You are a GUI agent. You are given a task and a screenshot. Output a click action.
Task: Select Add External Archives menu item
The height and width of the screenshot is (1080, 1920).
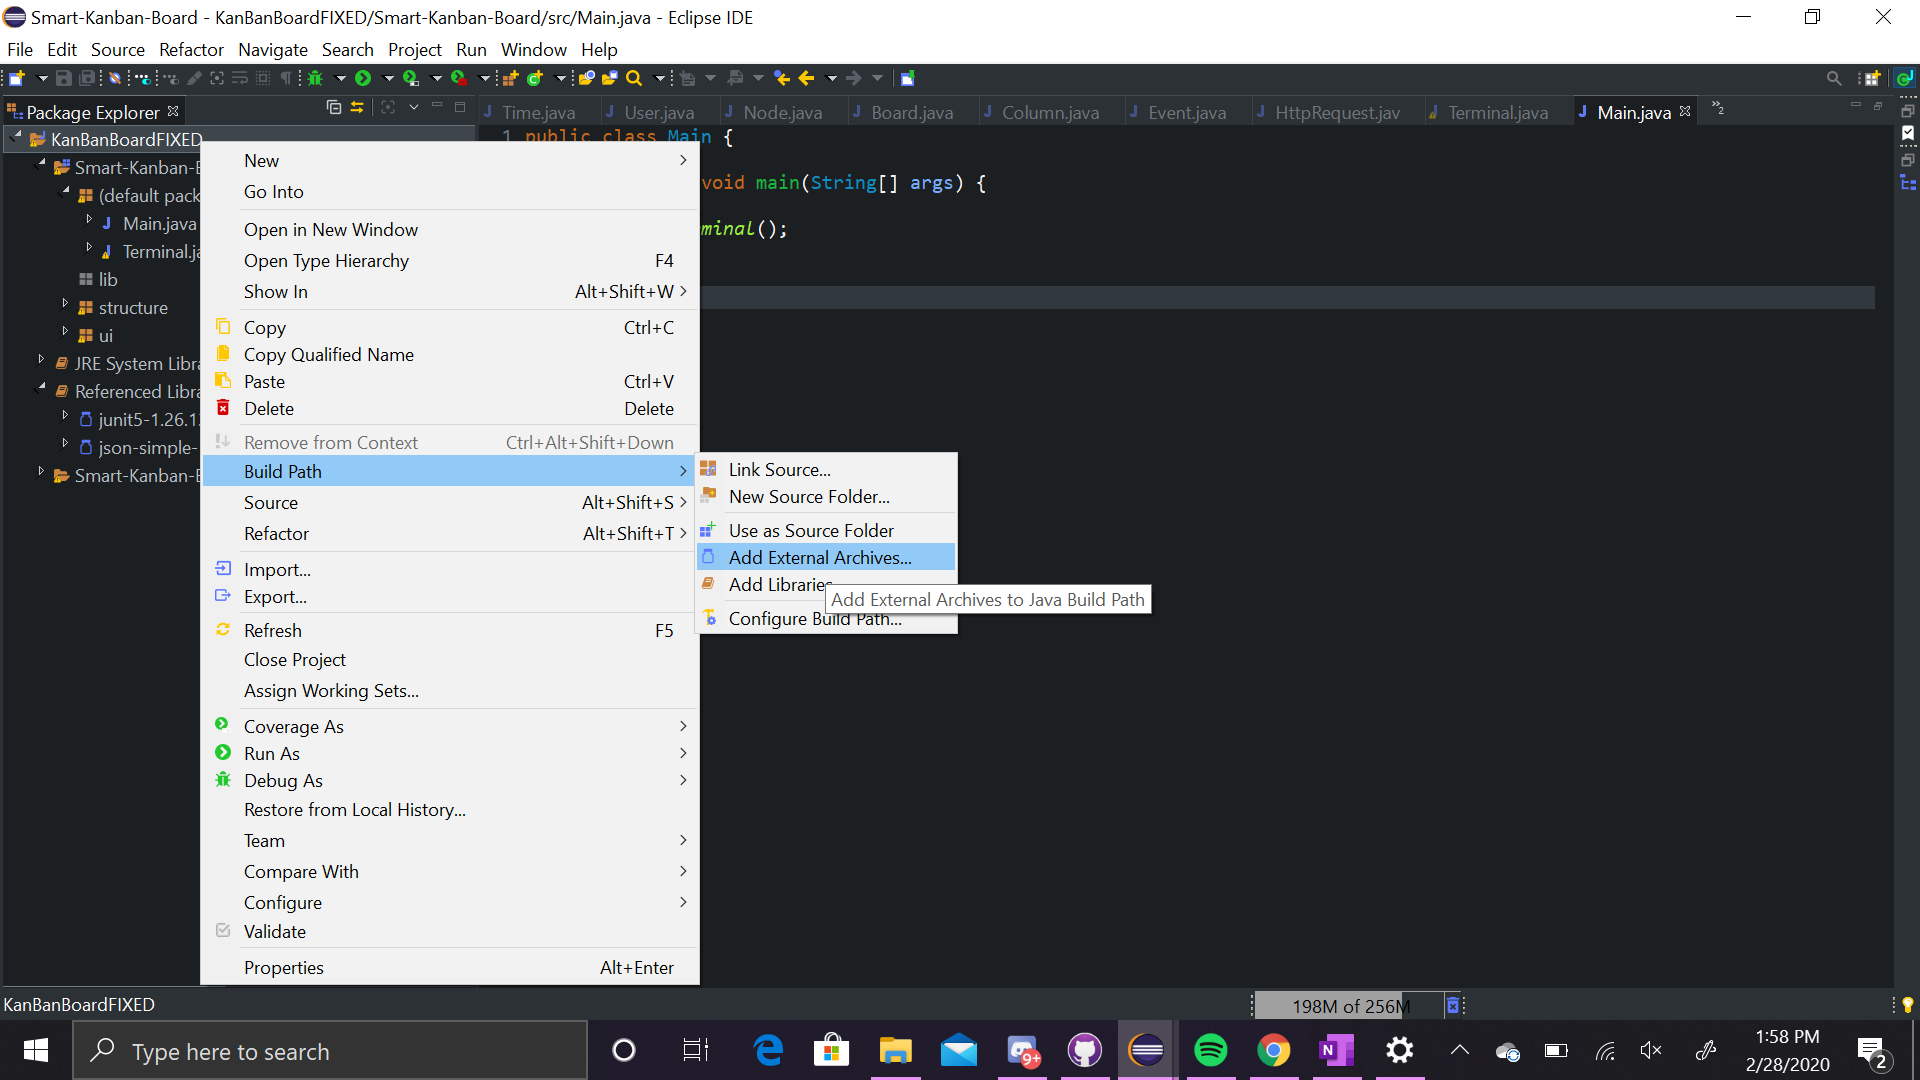coord(820,558)
